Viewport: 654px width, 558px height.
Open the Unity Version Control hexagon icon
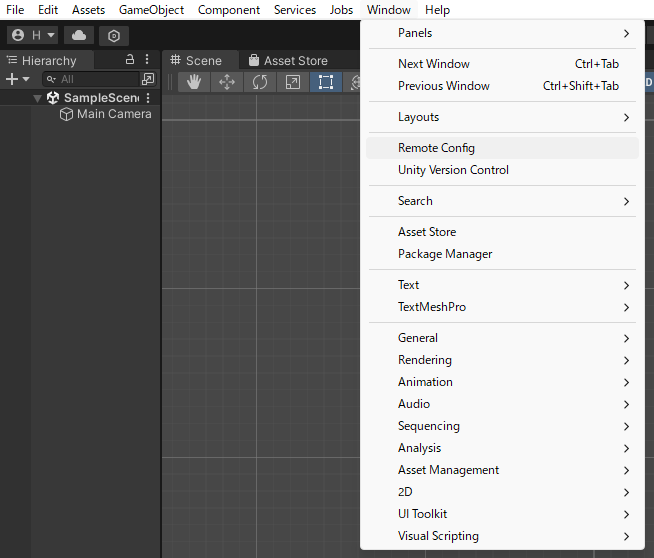click(x=114, y=36)
